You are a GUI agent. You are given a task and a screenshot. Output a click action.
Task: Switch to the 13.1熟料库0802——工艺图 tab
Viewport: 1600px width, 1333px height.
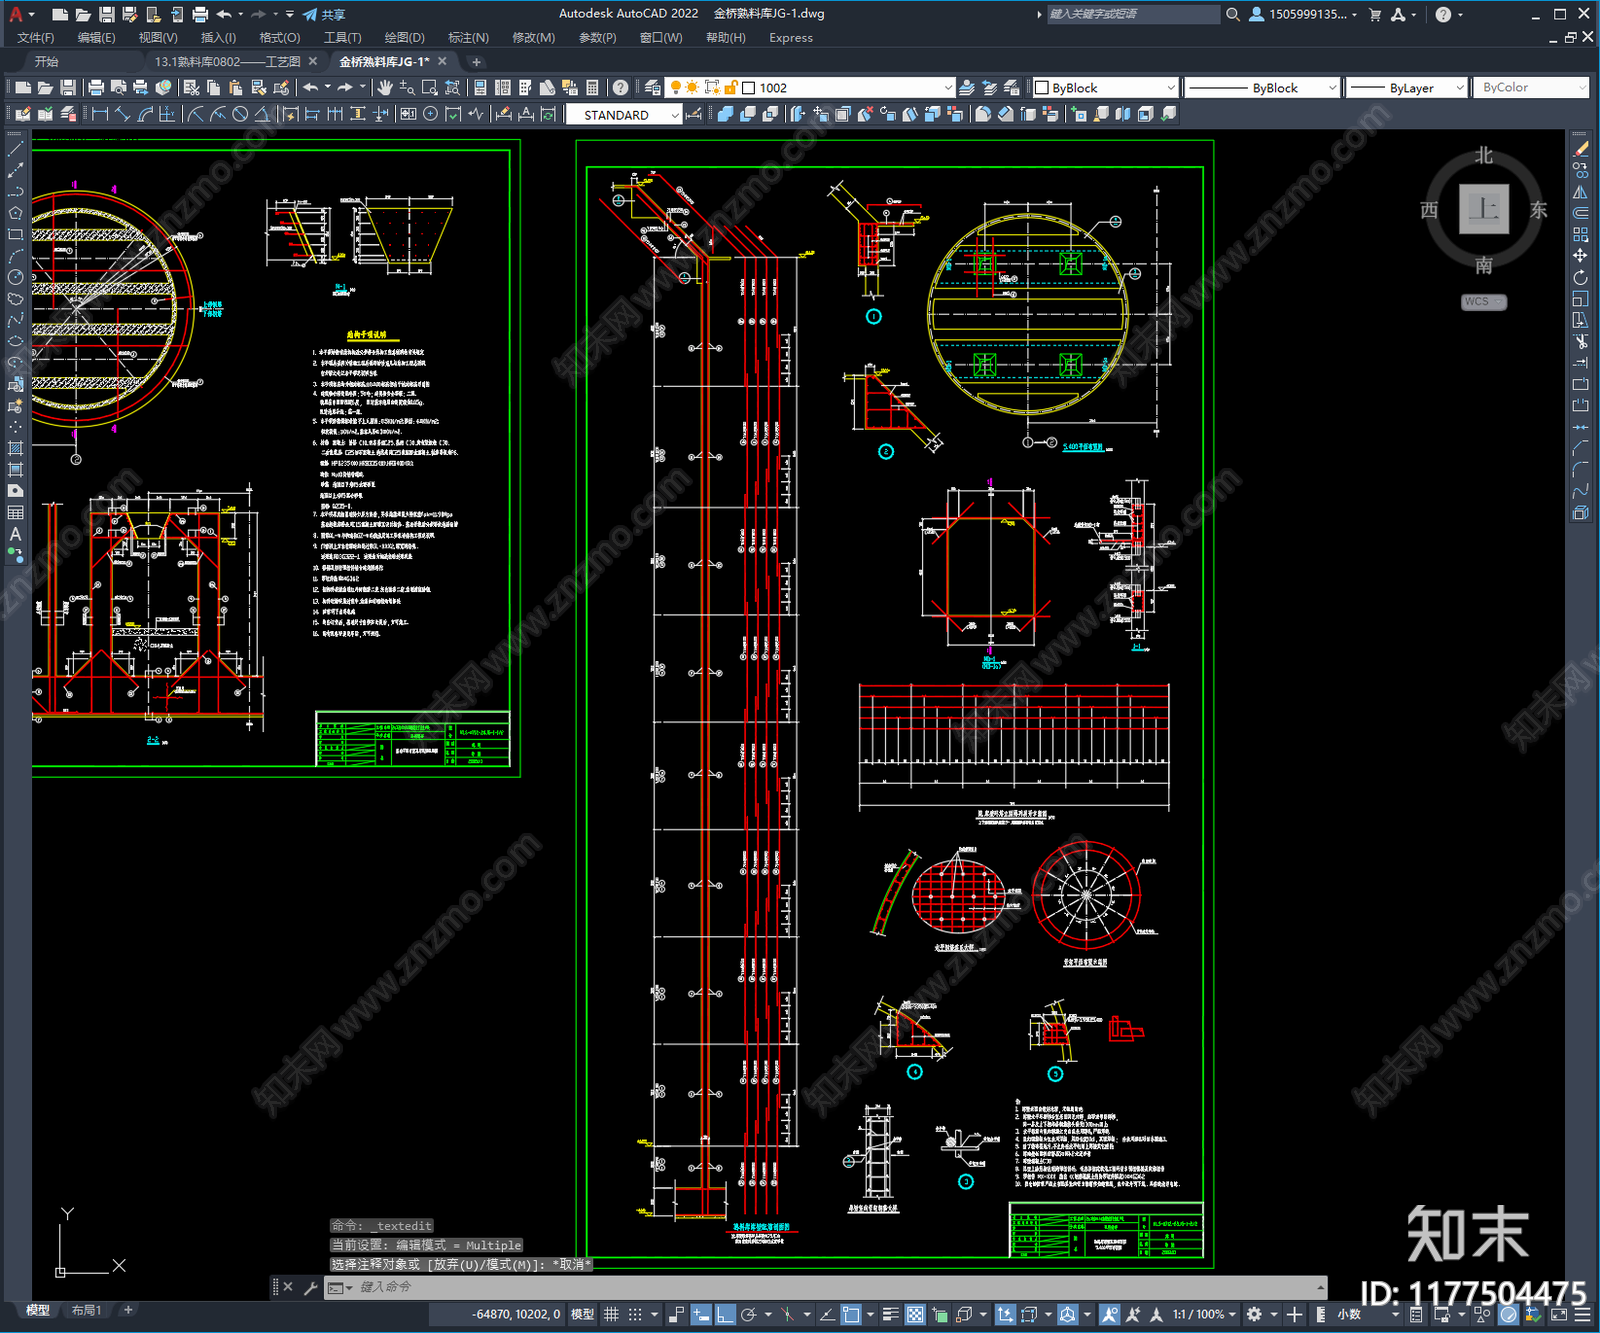227,62
